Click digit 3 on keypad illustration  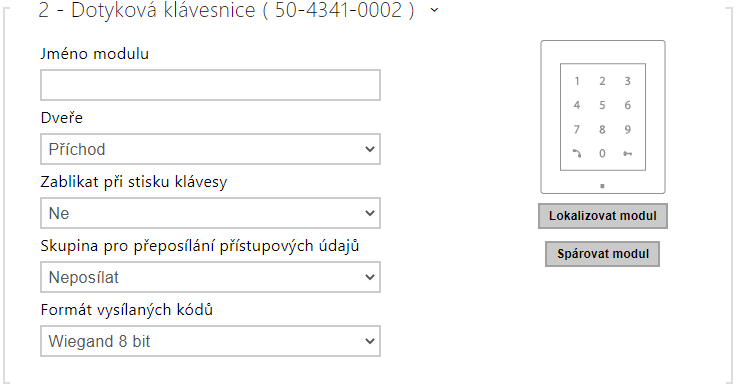[628, 81]
